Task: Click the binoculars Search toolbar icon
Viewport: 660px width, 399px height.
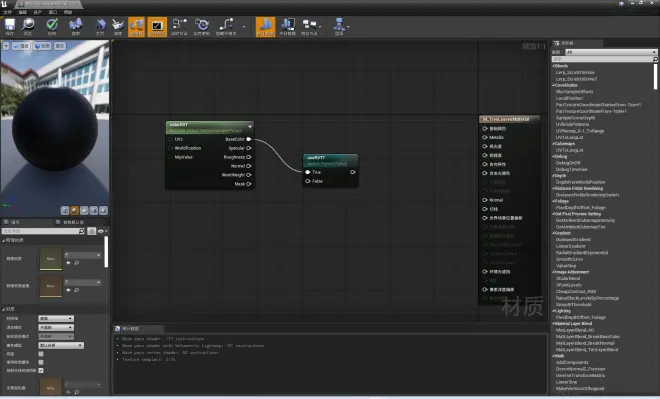Action: (x=76, y=27)
